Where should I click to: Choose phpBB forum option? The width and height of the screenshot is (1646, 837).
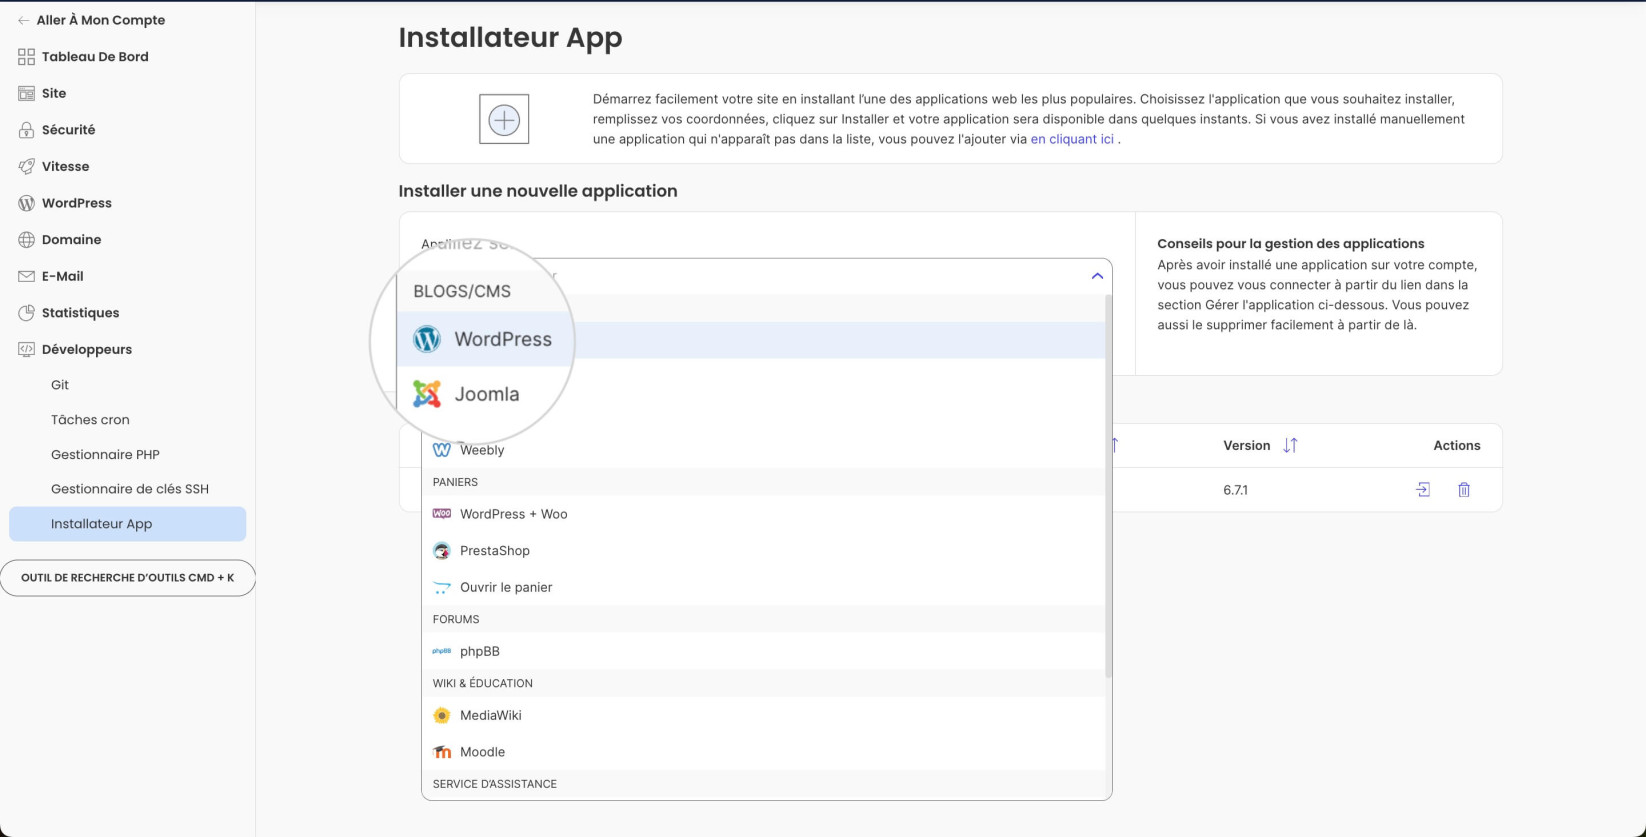tap(764, 651)
